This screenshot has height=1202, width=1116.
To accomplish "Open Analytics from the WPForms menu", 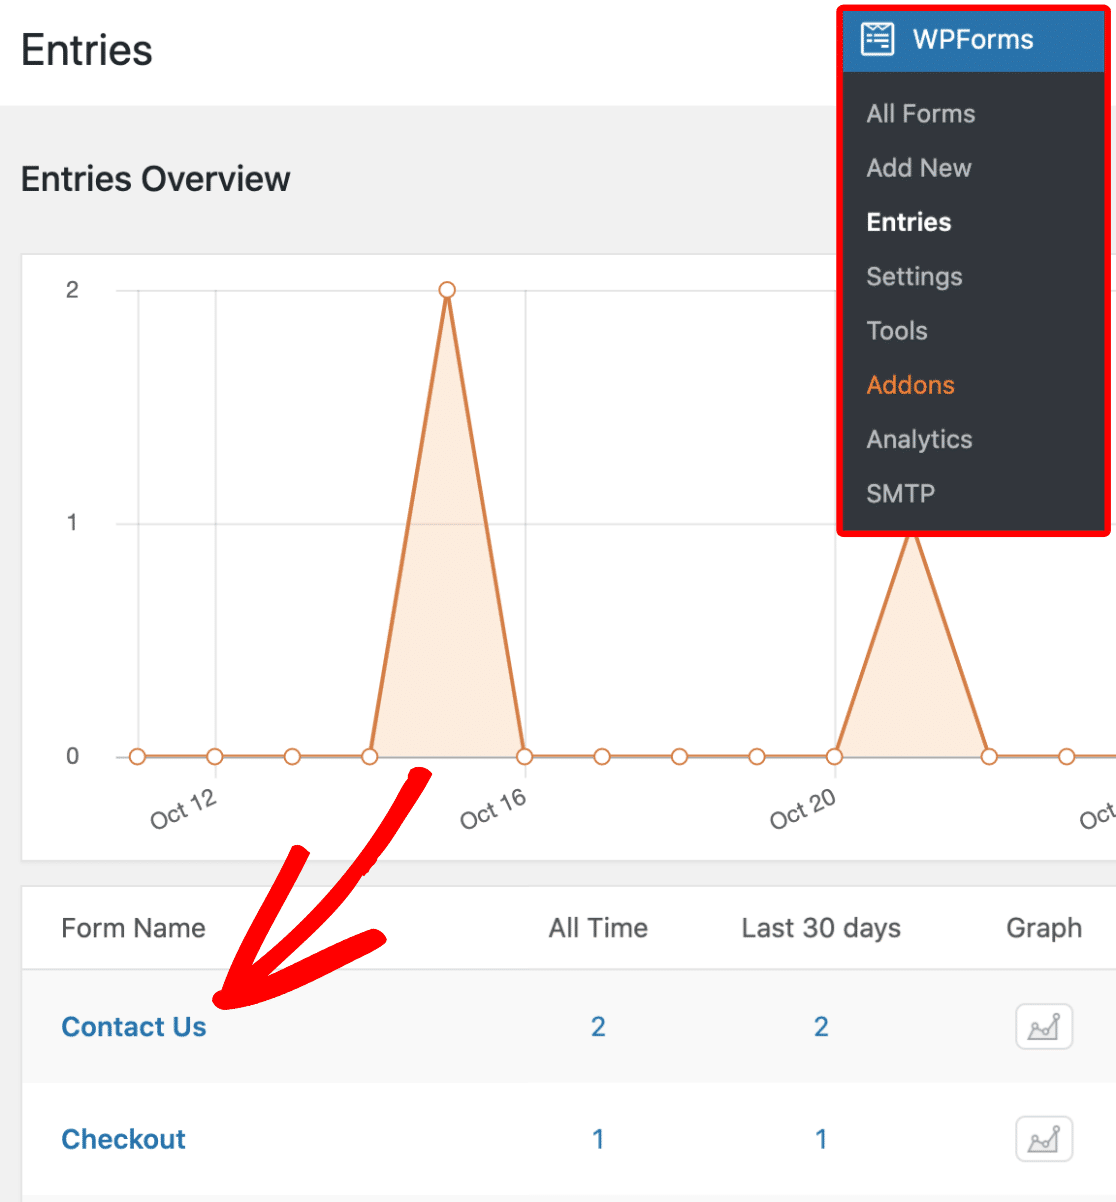I will tap(919, 439).
